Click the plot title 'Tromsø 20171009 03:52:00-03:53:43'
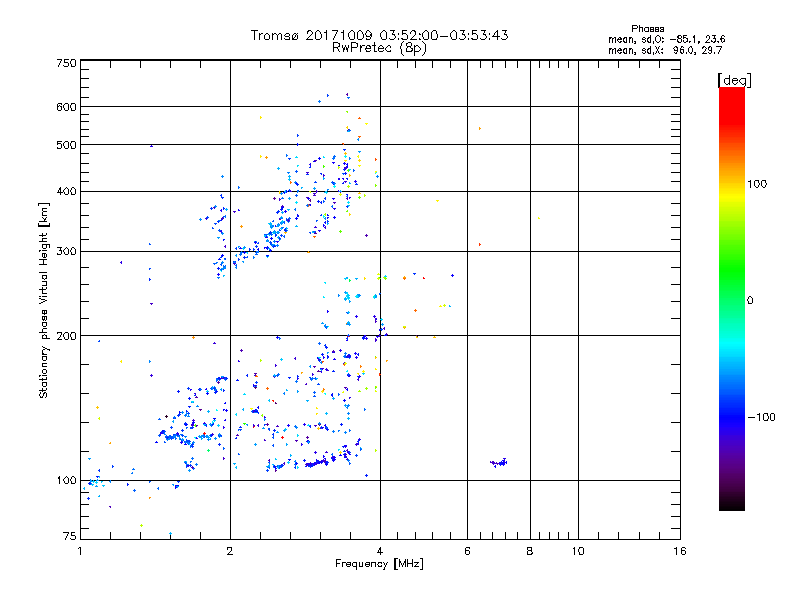 (379, 35)
